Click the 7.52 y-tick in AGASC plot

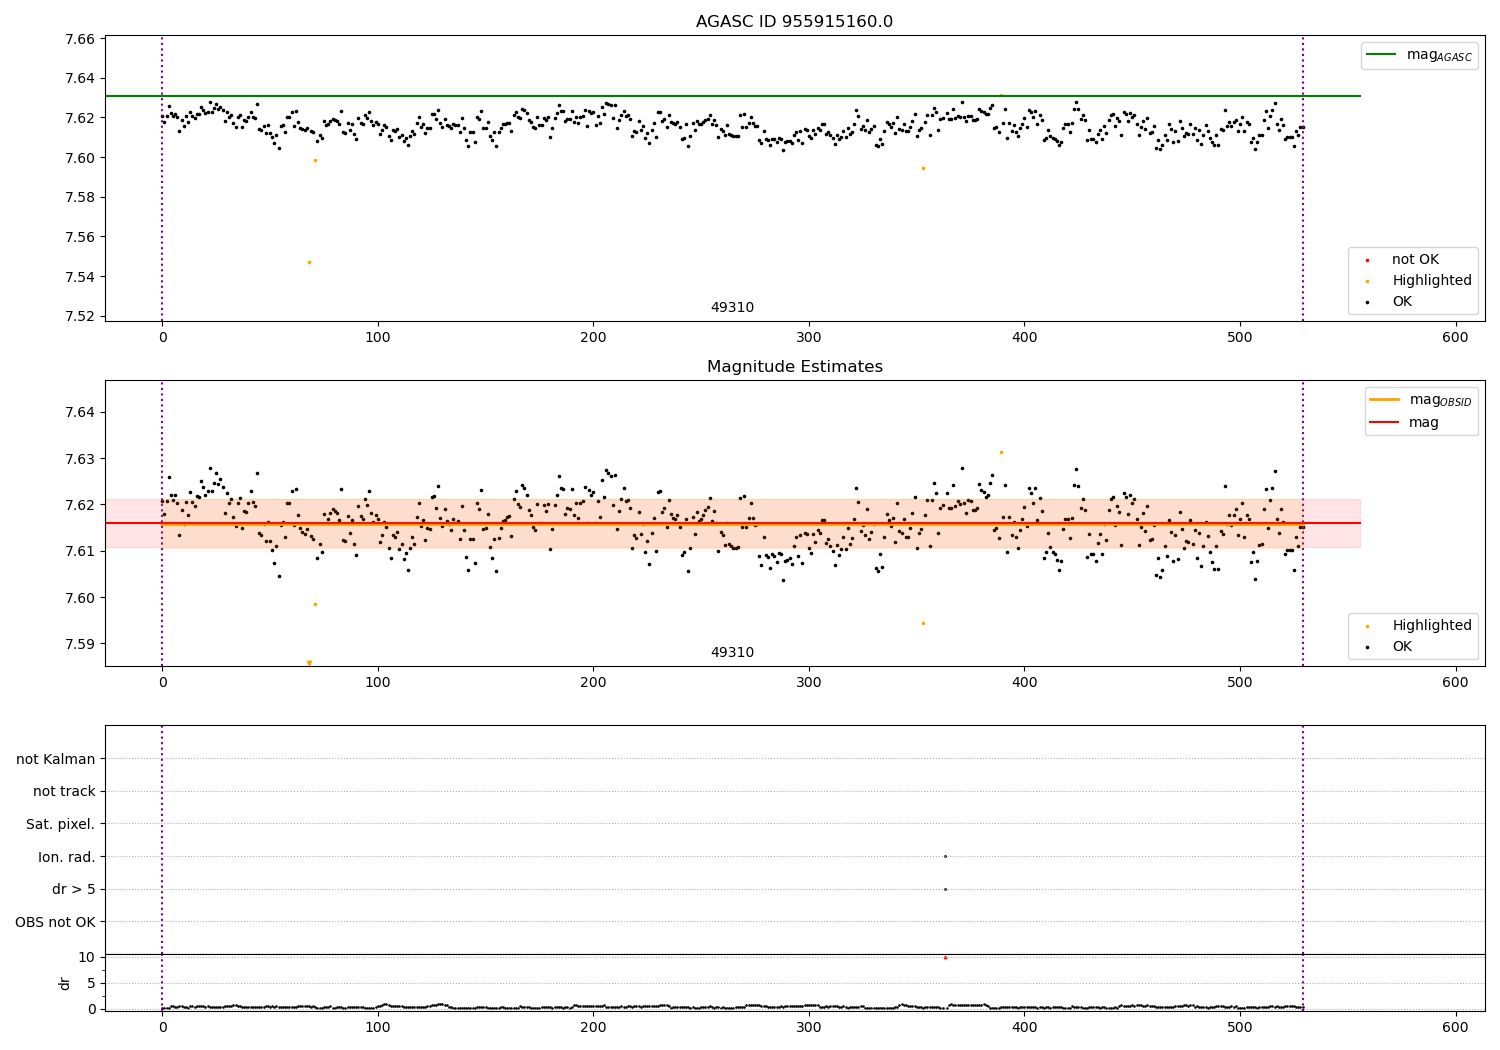[x=79, y=317]
